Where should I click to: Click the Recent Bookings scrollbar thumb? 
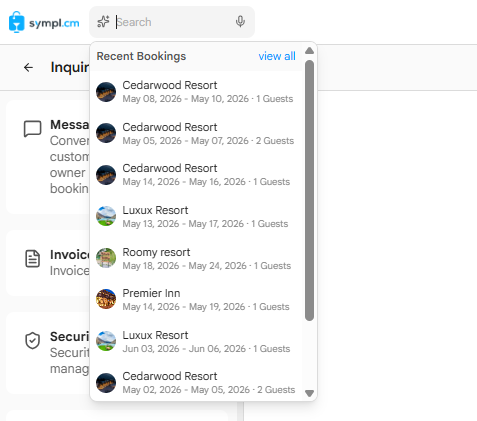click(309, 190)
